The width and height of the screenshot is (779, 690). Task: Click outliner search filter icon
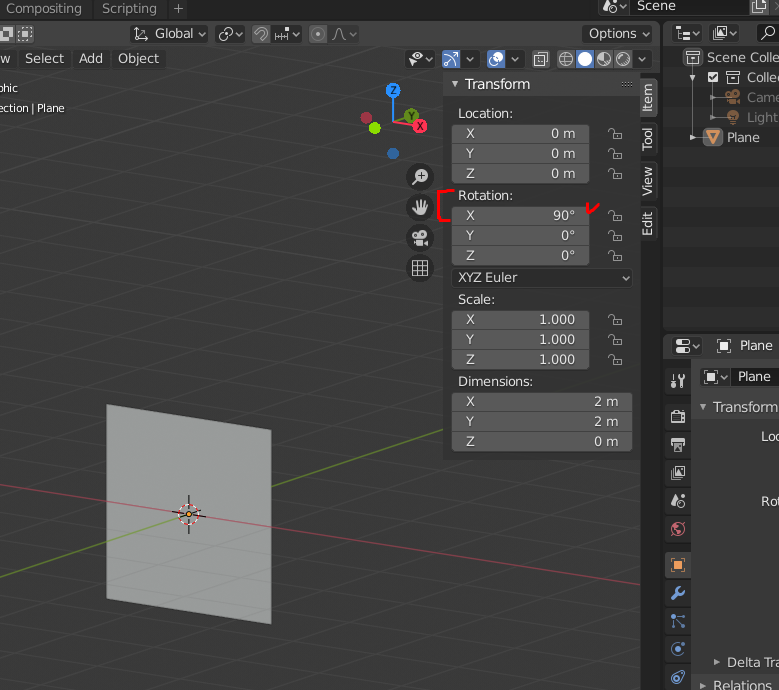click(x=768, y=33)
